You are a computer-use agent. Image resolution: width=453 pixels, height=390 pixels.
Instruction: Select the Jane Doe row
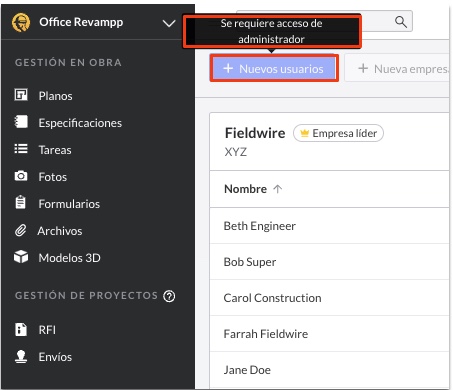(x=329, y=370)
